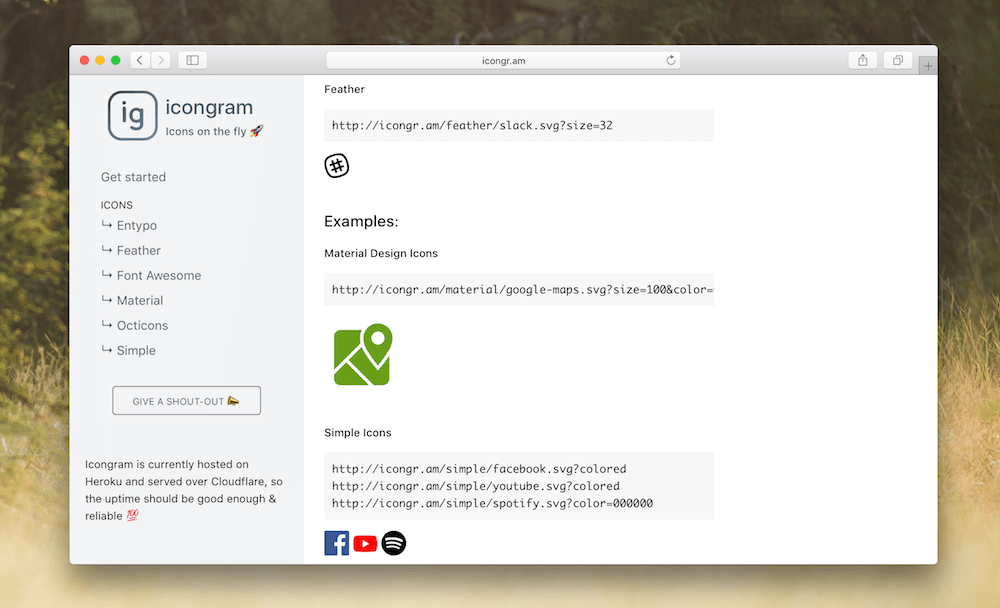The width and height of the screenshot is (1000, 608).
Task: Go back to the previous page
Action: (x=139, y=60)
